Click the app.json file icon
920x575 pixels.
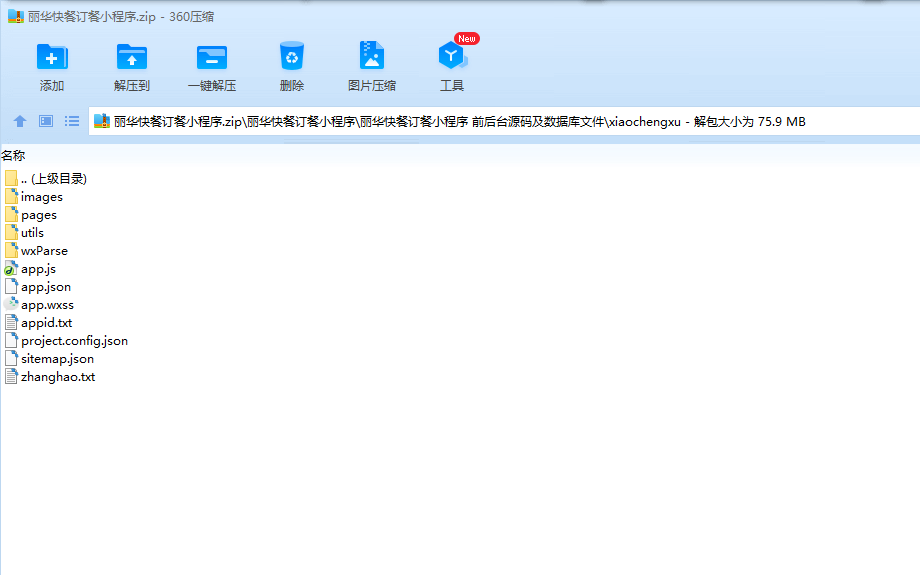click(x=11, y=286)
